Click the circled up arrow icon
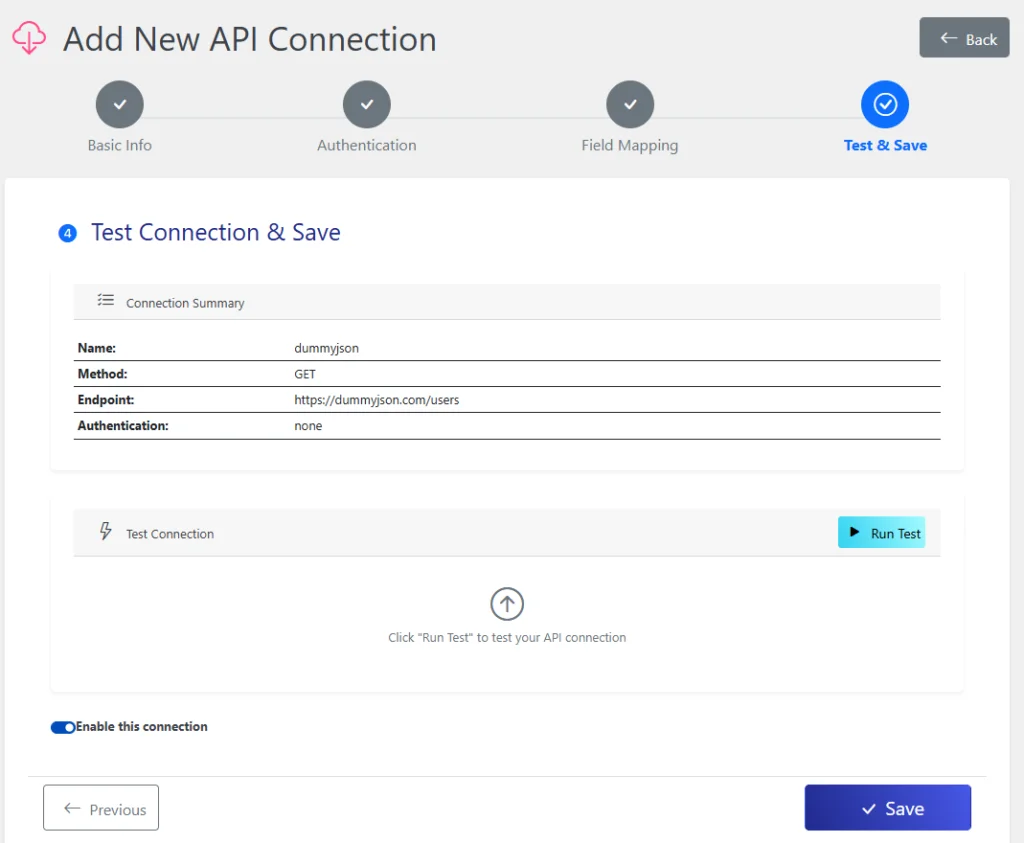 pos(507,604)
